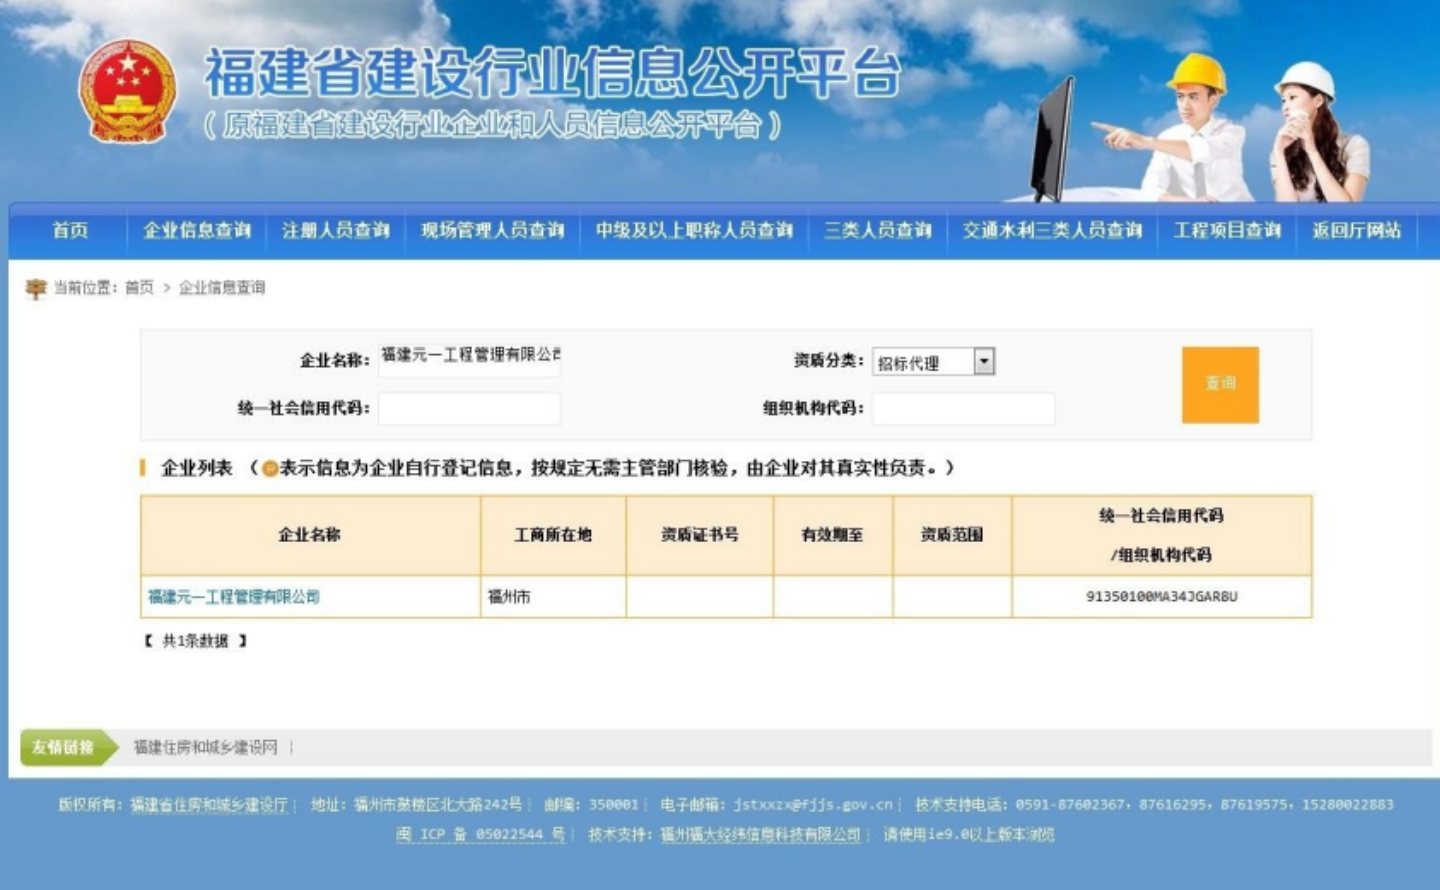Open 福建元一工程管理有限公司 company link in table

[x=234, y=597]
